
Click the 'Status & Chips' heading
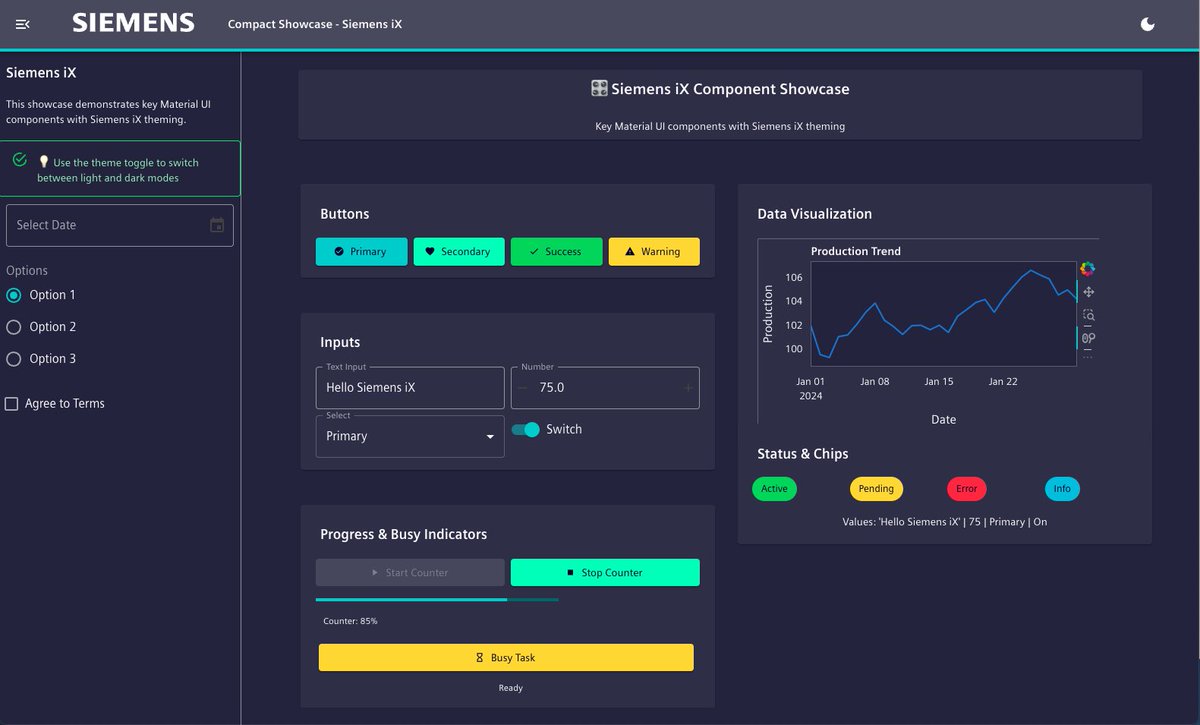(803, 454)
